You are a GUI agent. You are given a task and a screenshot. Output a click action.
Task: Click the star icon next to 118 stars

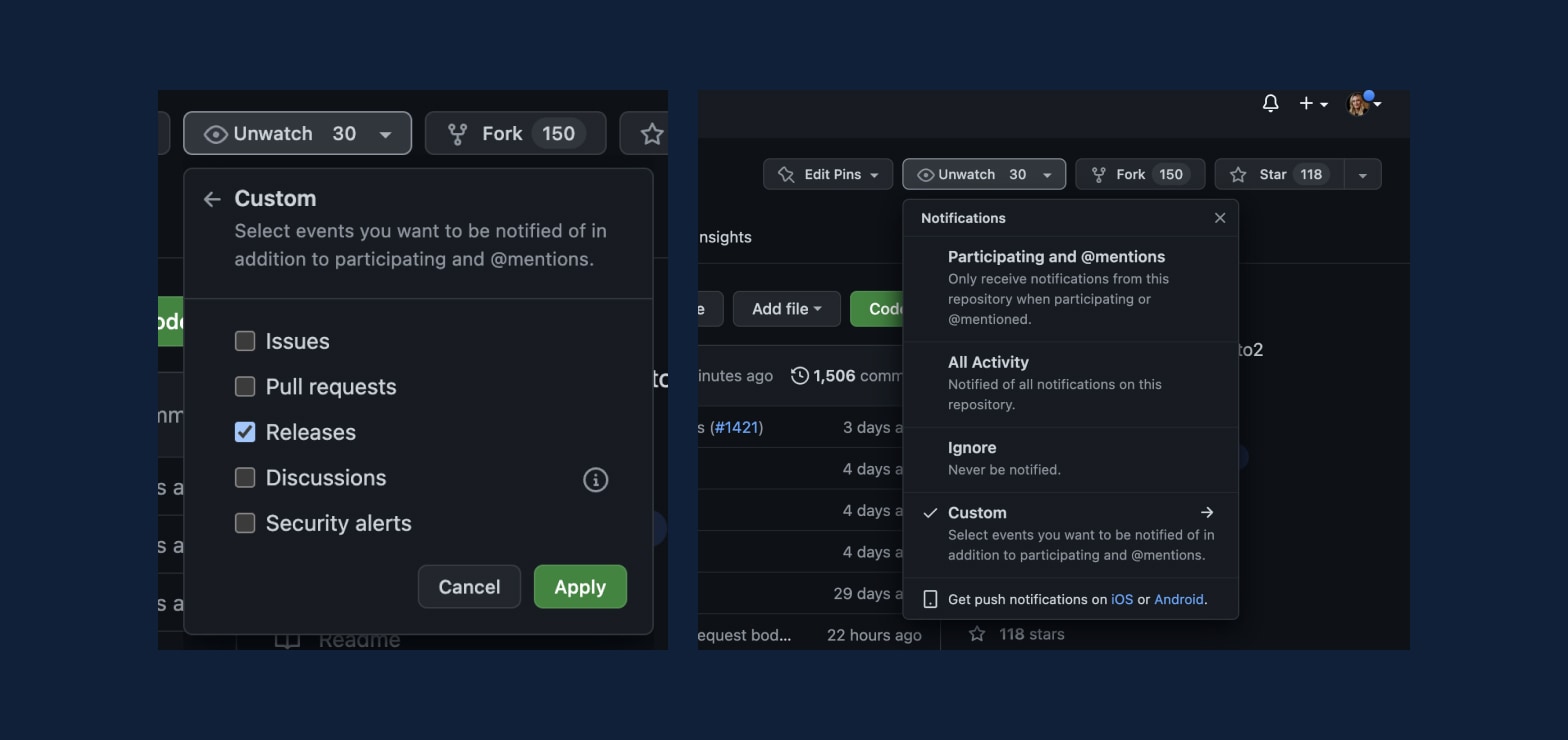point(977,634)
